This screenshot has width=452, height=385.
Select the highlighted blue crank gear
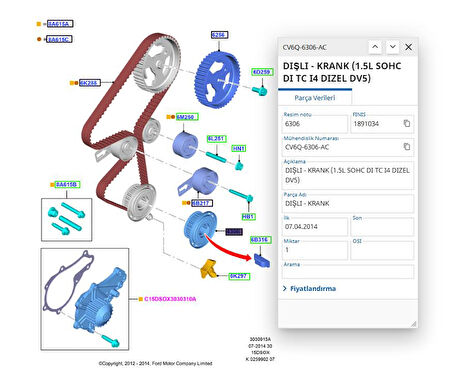coord(200,229)
